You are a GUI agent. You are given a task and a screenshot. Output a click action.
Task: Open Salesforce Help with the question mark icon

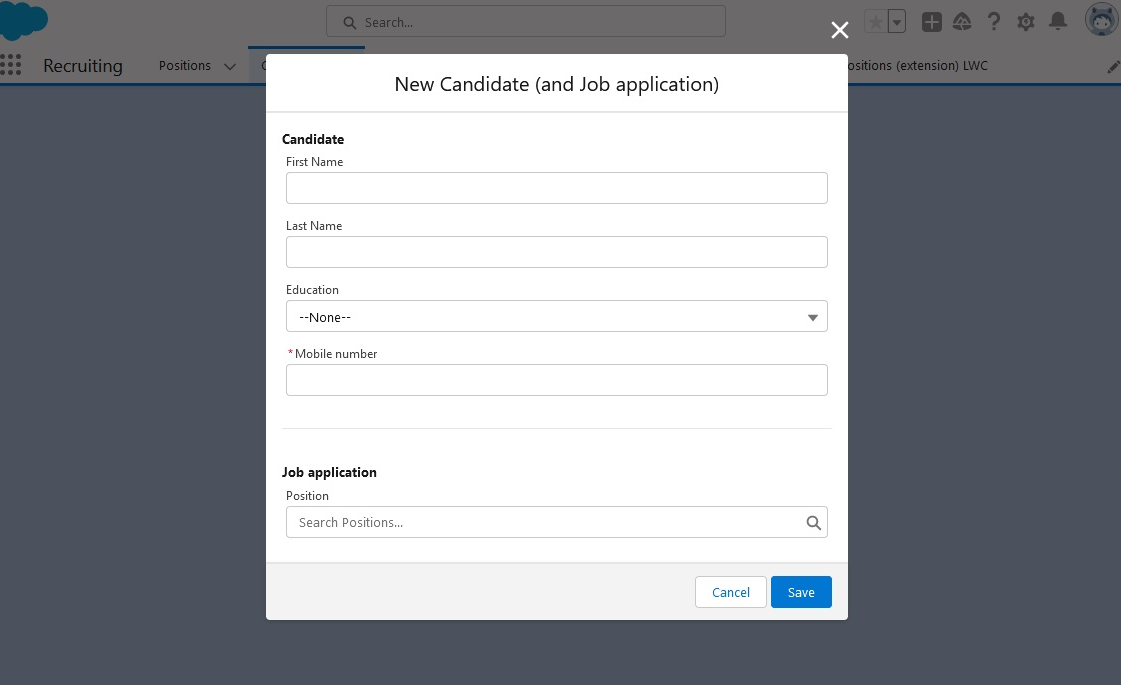(x=994, y=21)
